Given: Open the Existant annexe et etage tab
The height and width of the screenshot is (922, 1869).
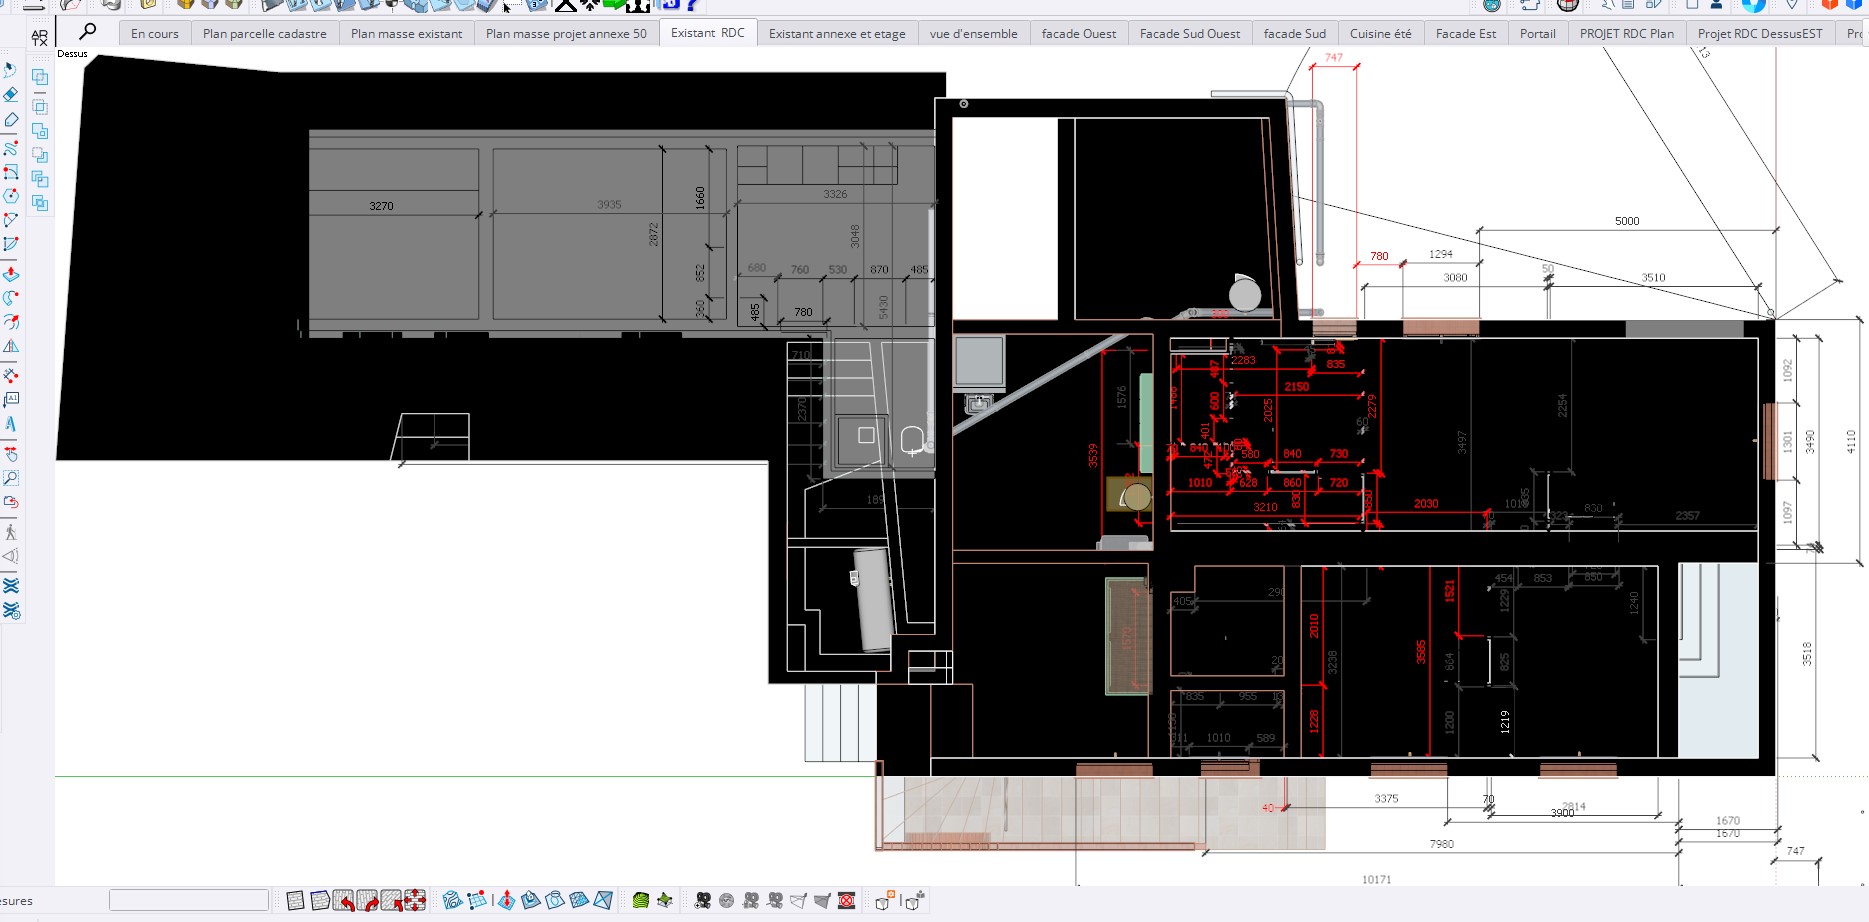Looking at the screenshot, I should tap(837, 33).
